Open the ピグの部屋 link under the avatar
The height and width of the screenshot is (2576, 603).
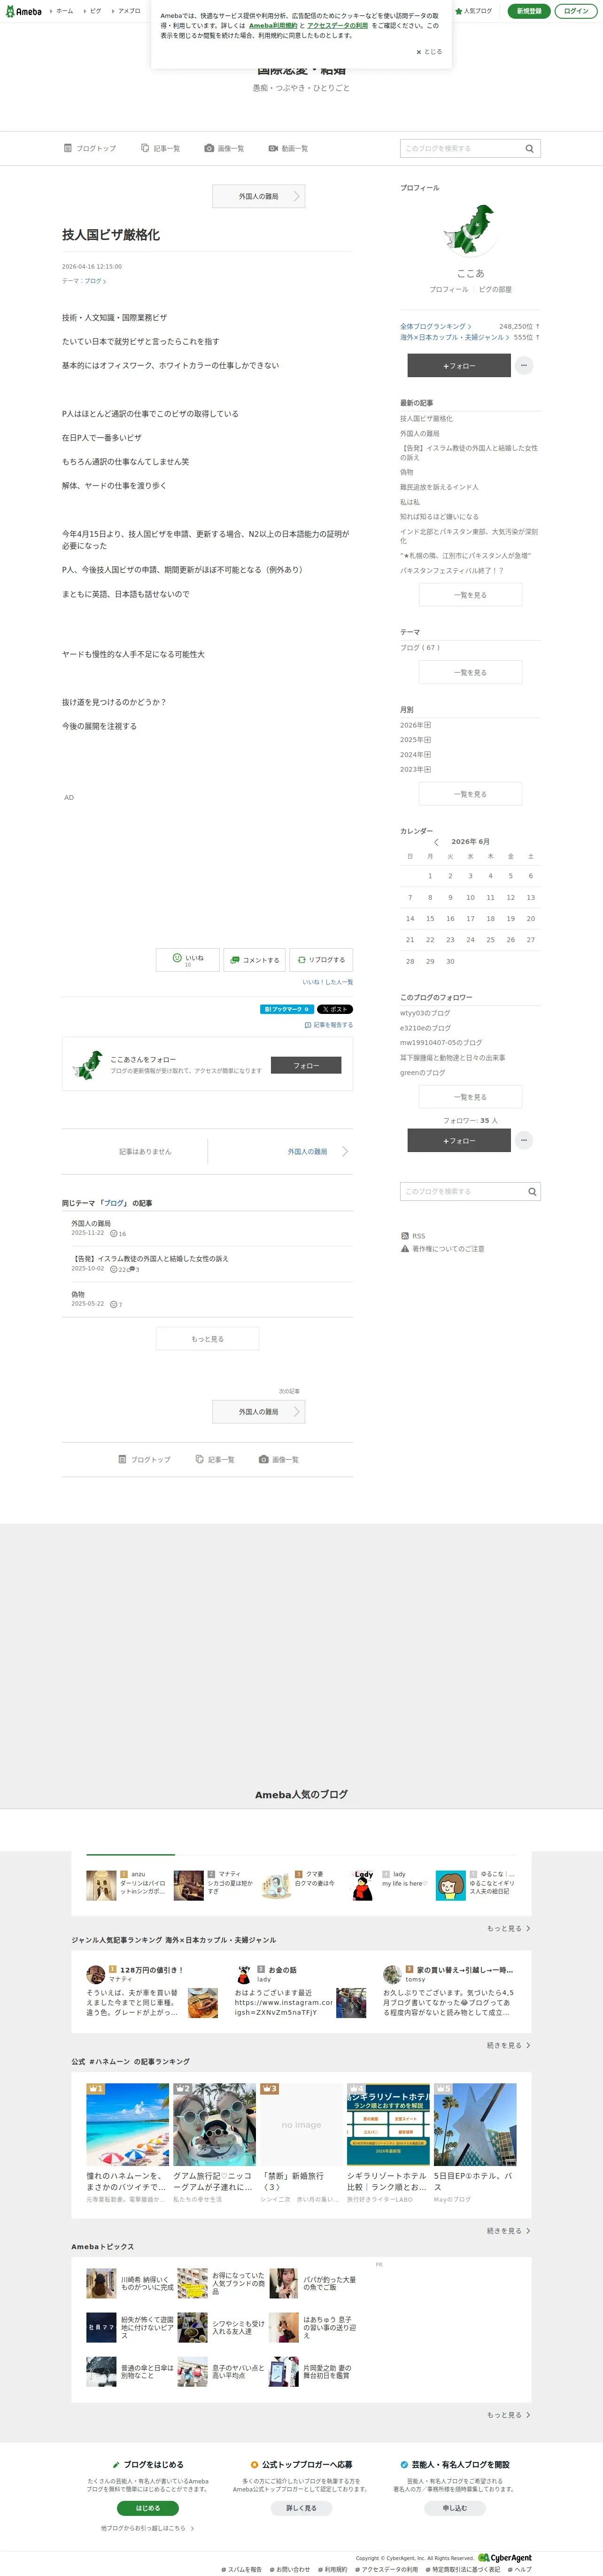point(495,289)
